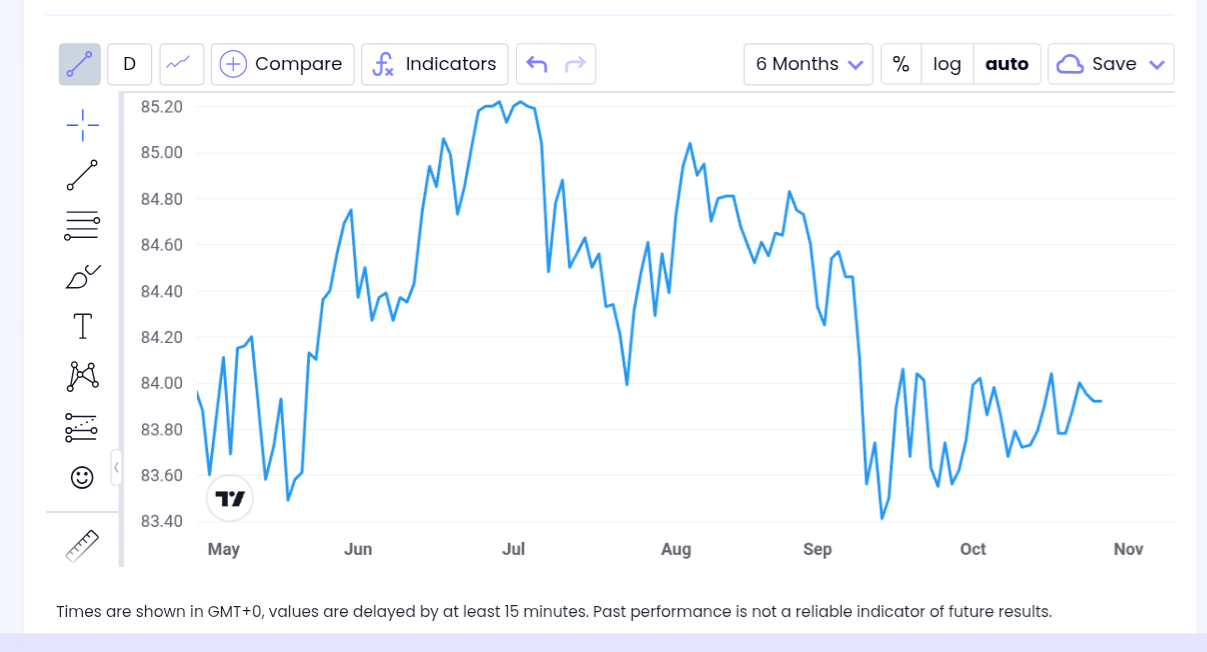Select the ruler measure tool

pyautogui.click(x=82, y=546)
